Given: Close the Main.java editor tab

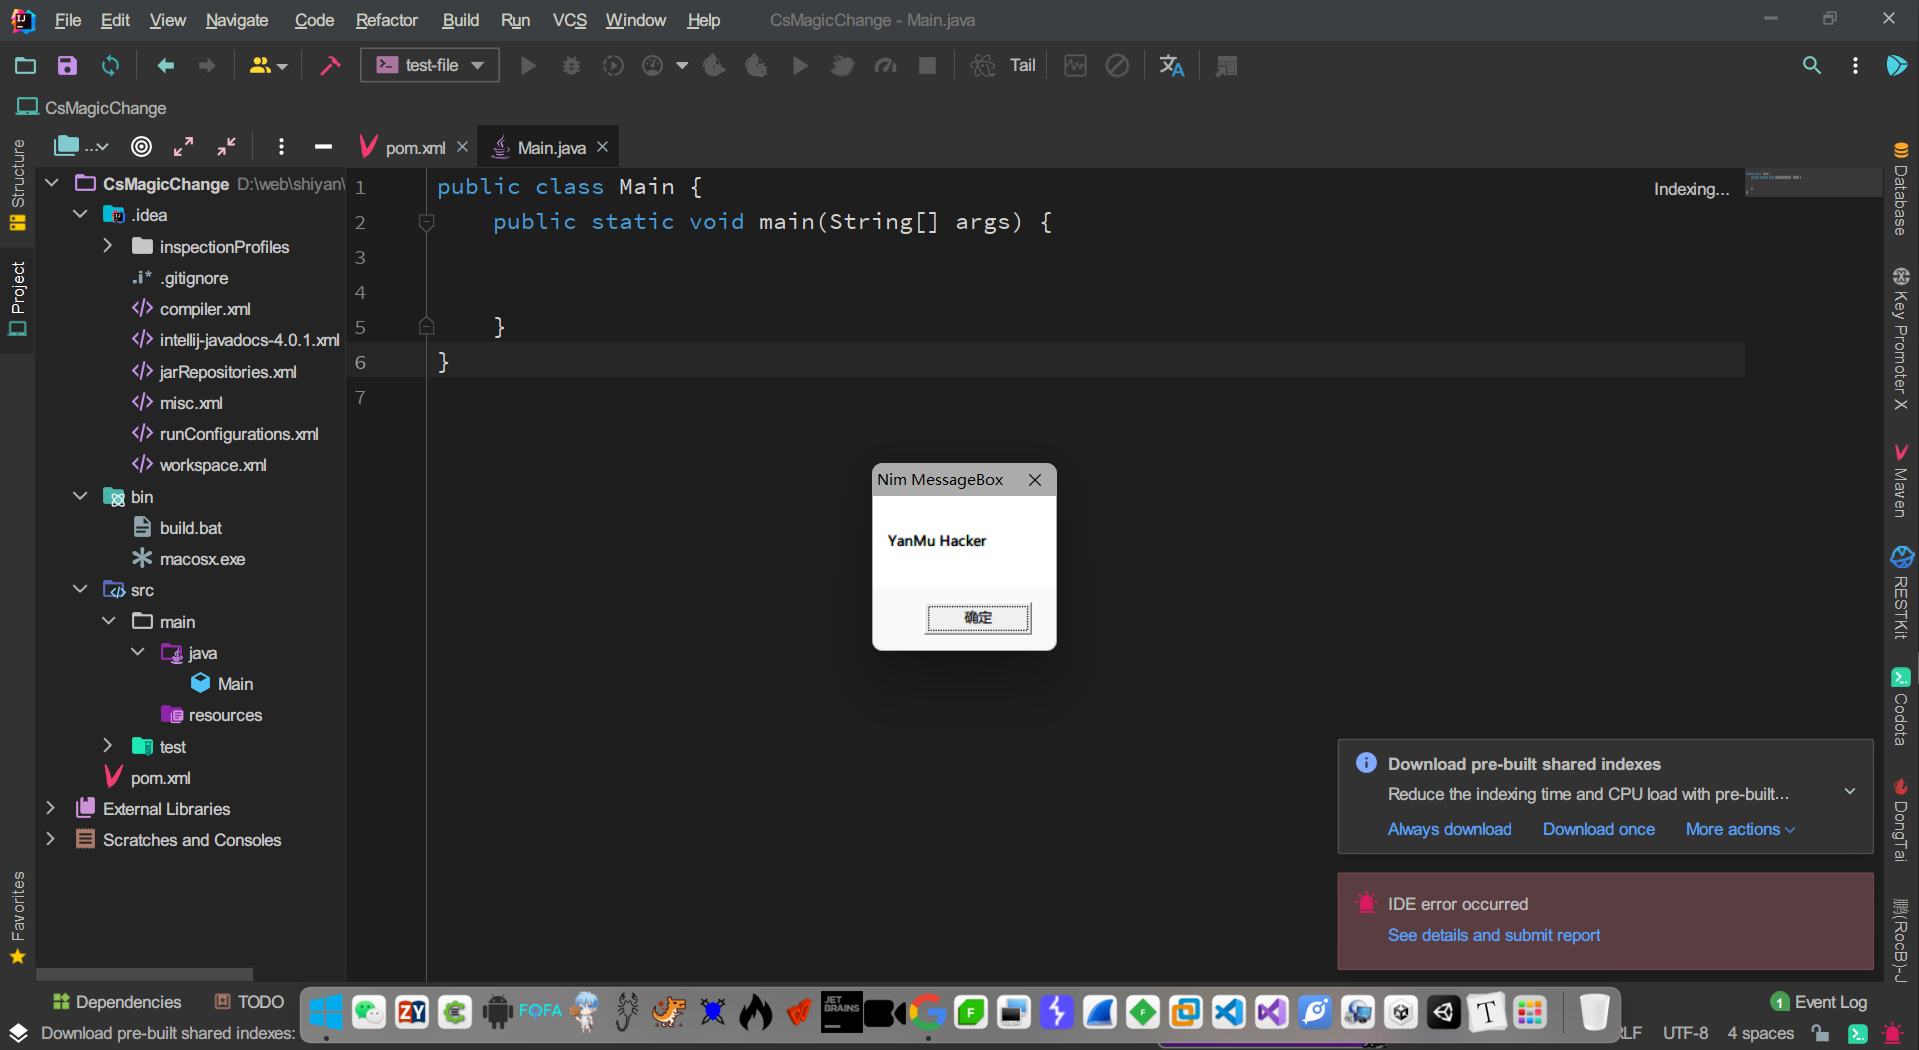Looking at the screenshot, I should pyautogui.click(x=602, y=147).
